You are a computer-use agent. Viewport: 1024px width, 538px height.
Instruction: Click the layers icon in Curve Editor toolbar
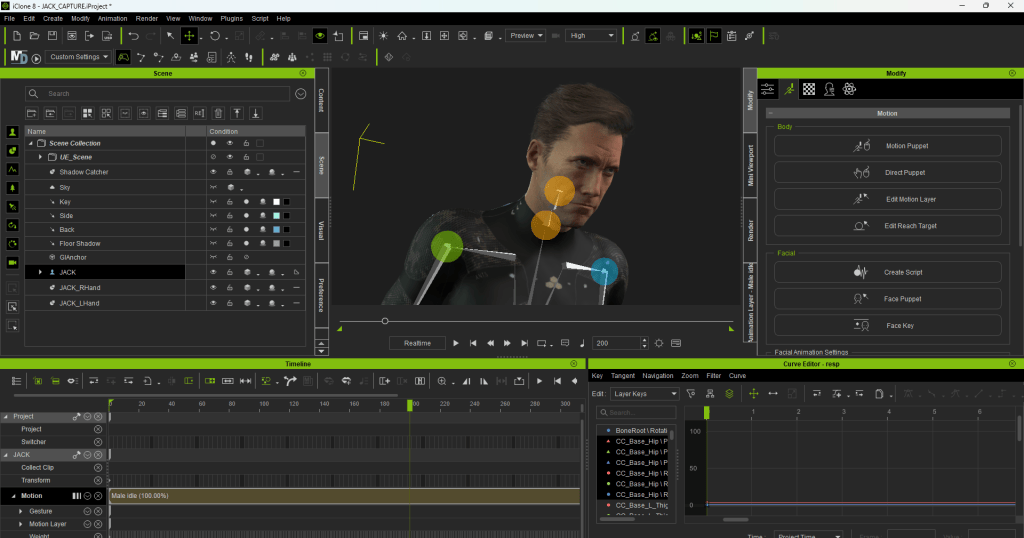pyautogui.click(x=729, y=394)
